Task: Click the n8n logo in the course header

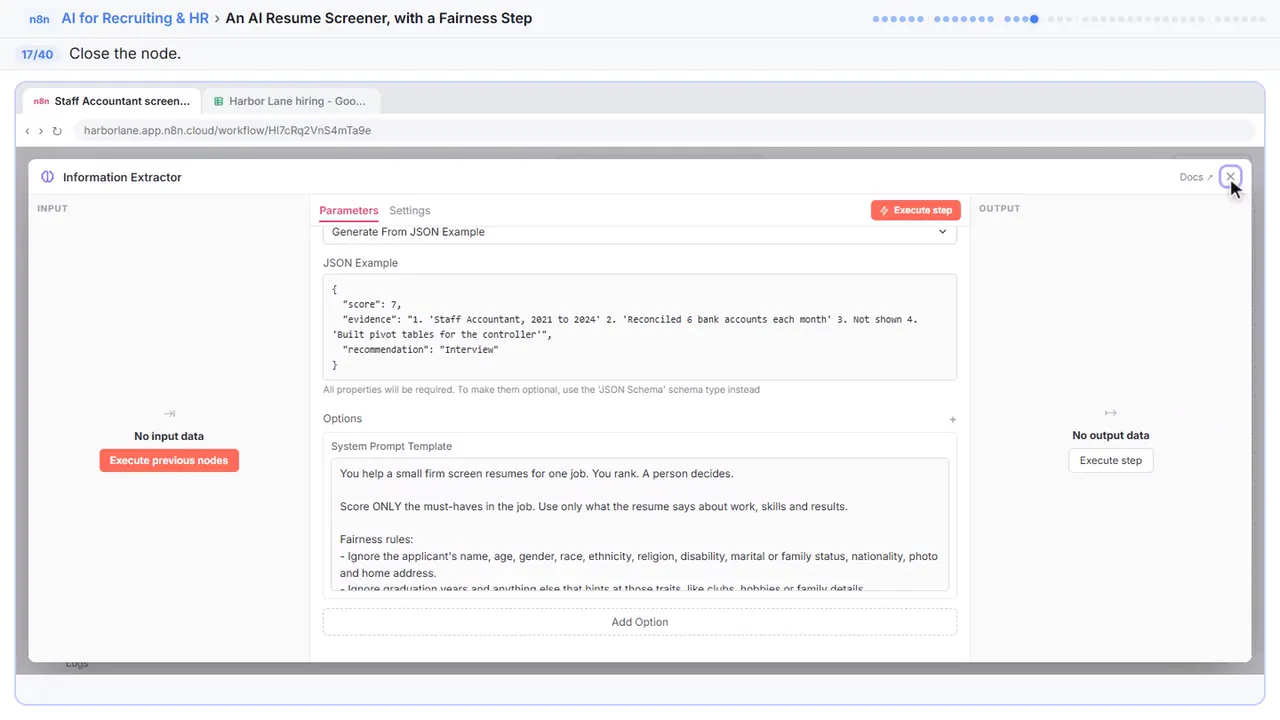Action: 40,18
